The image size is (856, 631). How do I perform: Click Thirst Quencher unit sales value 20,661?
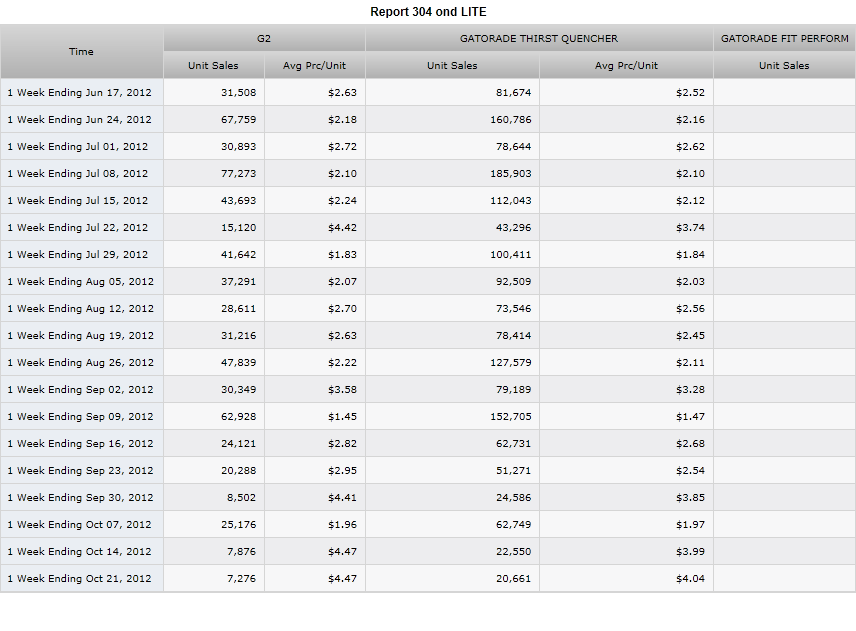click(514, 579)
